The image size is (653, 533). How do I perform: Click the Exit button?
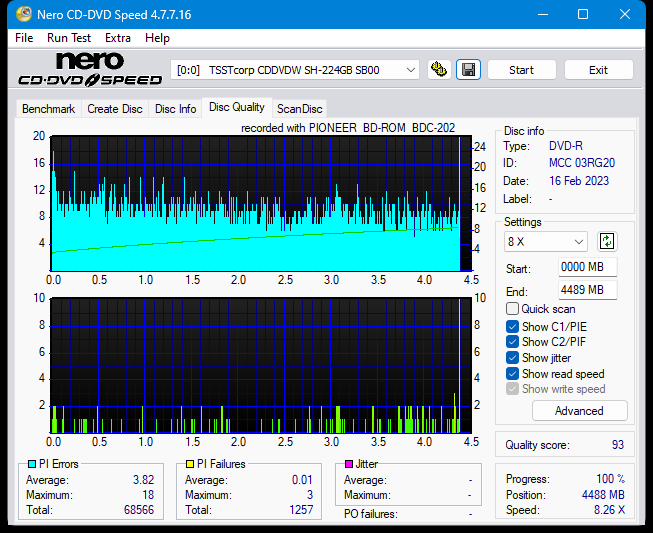(598, 70)
